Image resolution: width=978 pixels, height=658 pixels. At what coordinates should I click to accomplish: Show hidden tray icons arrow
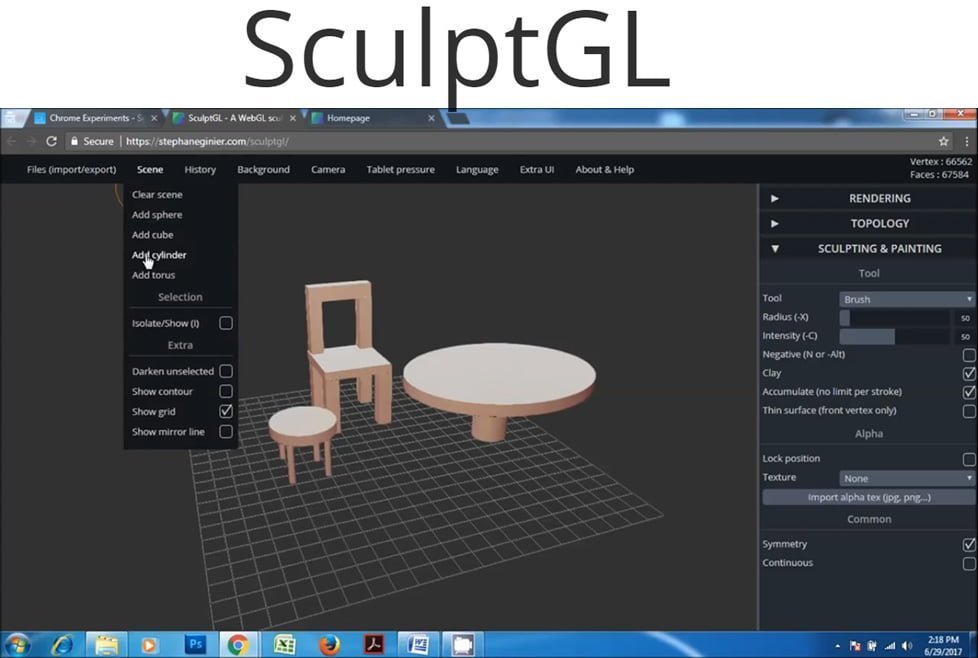point(838,646)
